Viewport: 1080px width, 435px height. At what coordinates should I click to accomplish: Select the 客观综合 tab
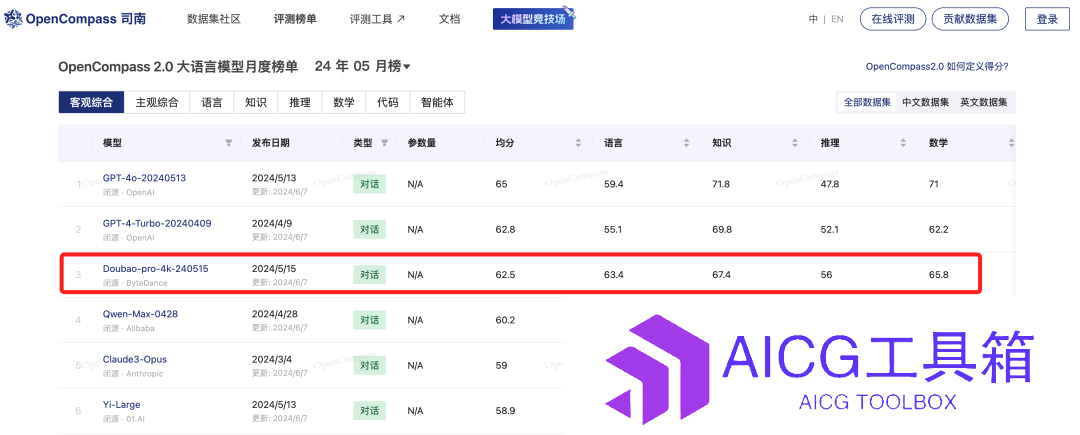pyautogui.click(x=91, y=103)
